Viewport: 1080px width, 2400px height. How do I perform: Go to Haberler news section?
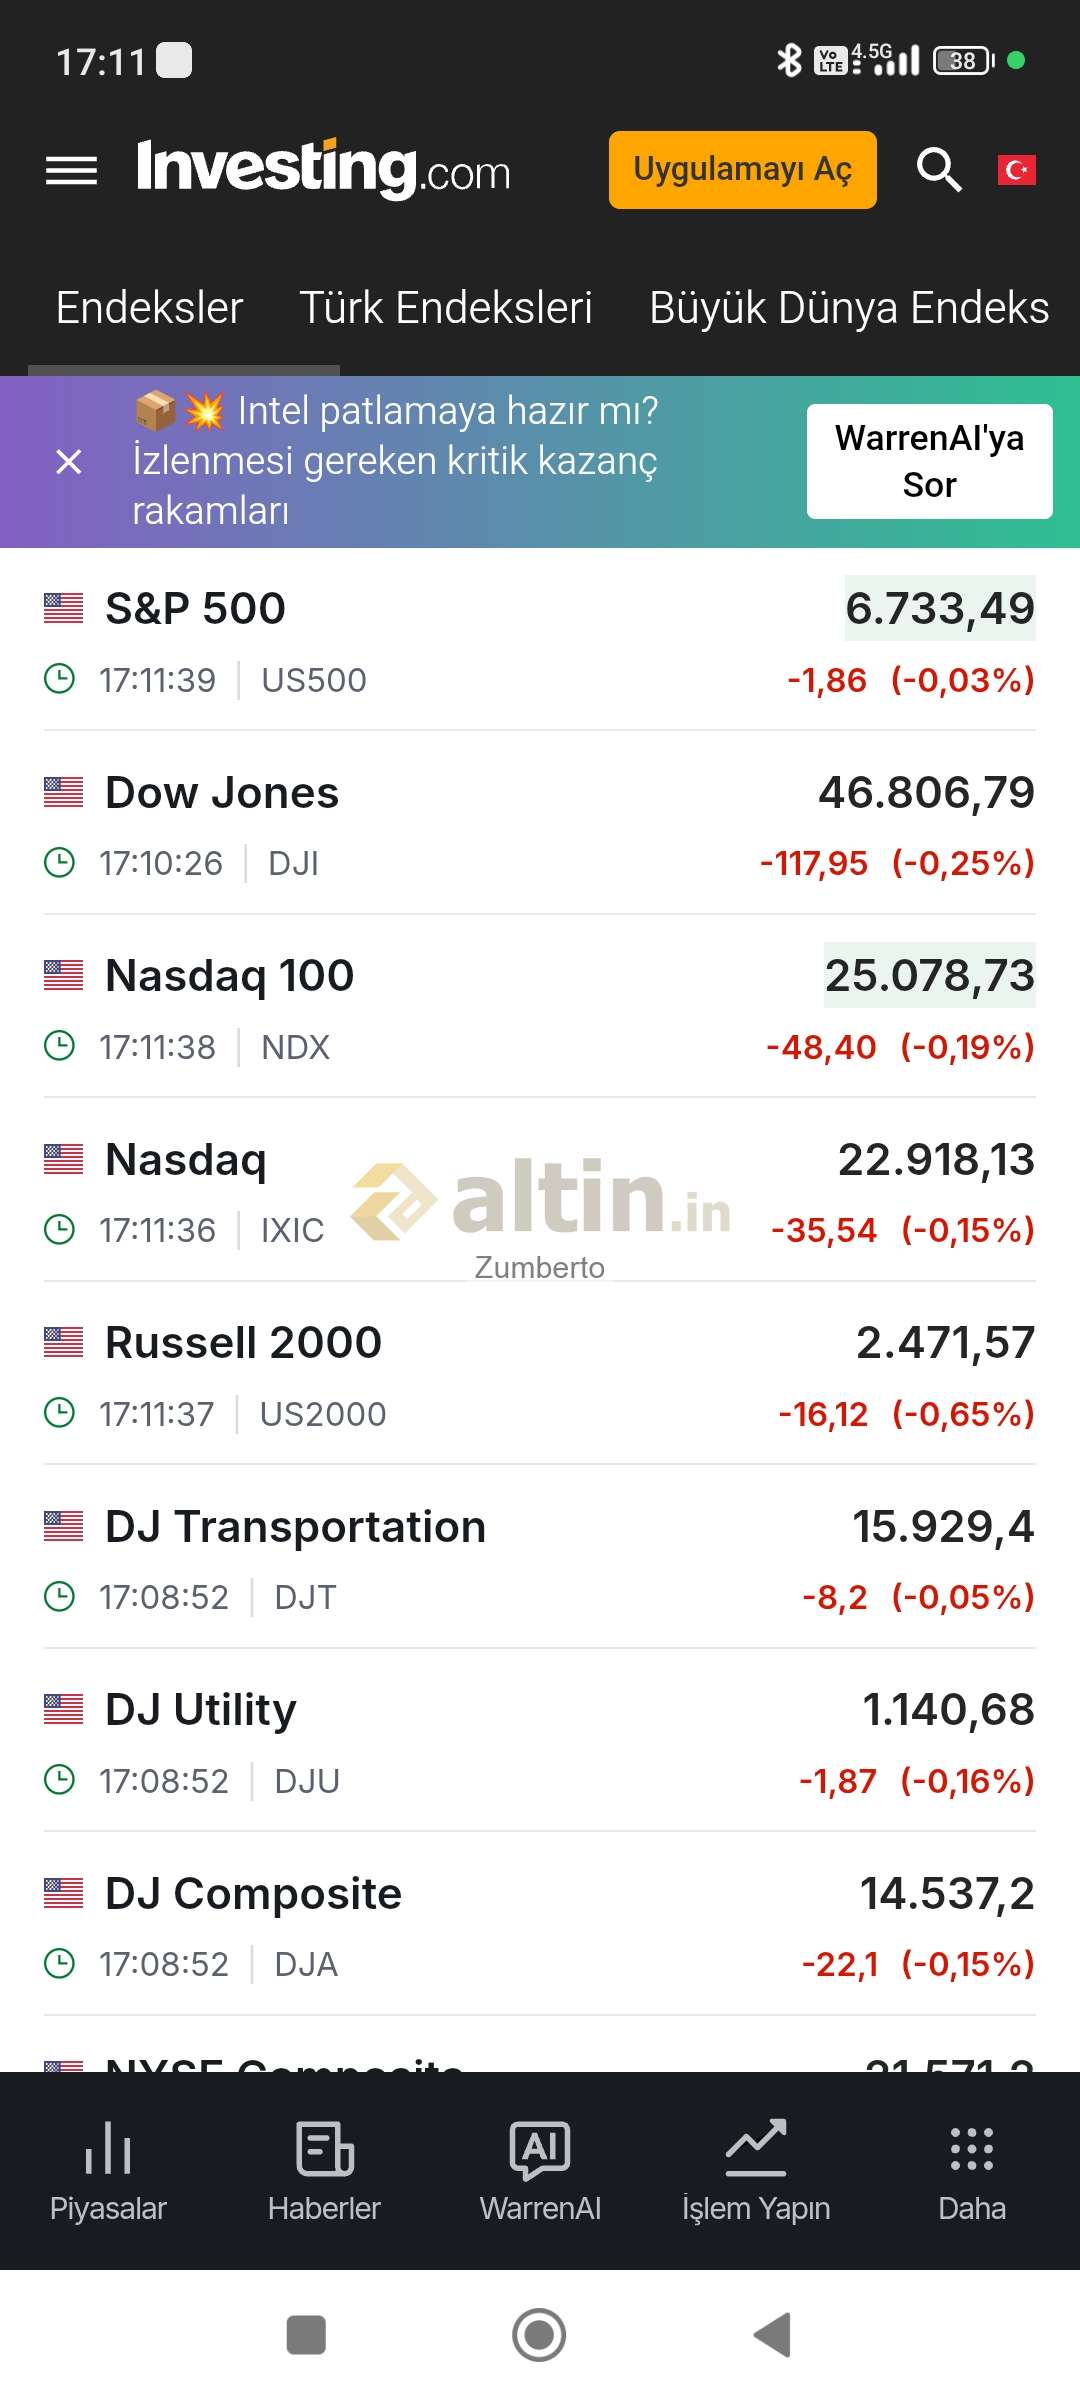point(324,2172)
